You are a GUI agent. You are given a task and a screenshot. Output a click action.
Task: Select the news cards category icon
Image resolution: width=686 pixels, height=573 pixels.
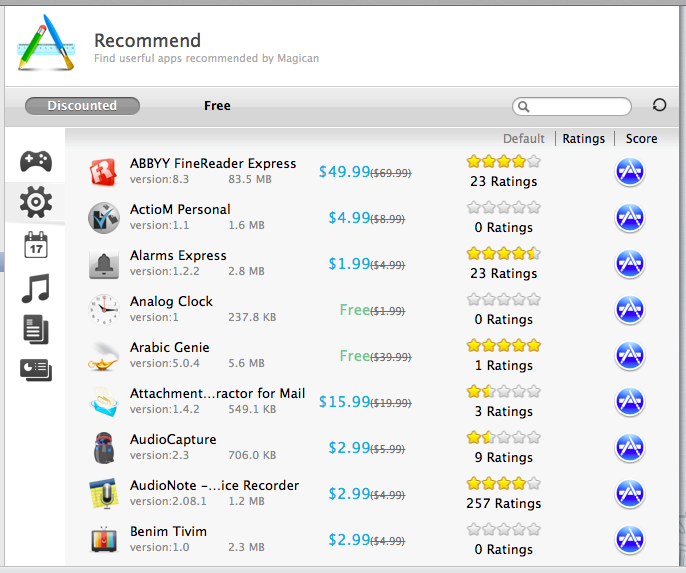tap(36, 370)
